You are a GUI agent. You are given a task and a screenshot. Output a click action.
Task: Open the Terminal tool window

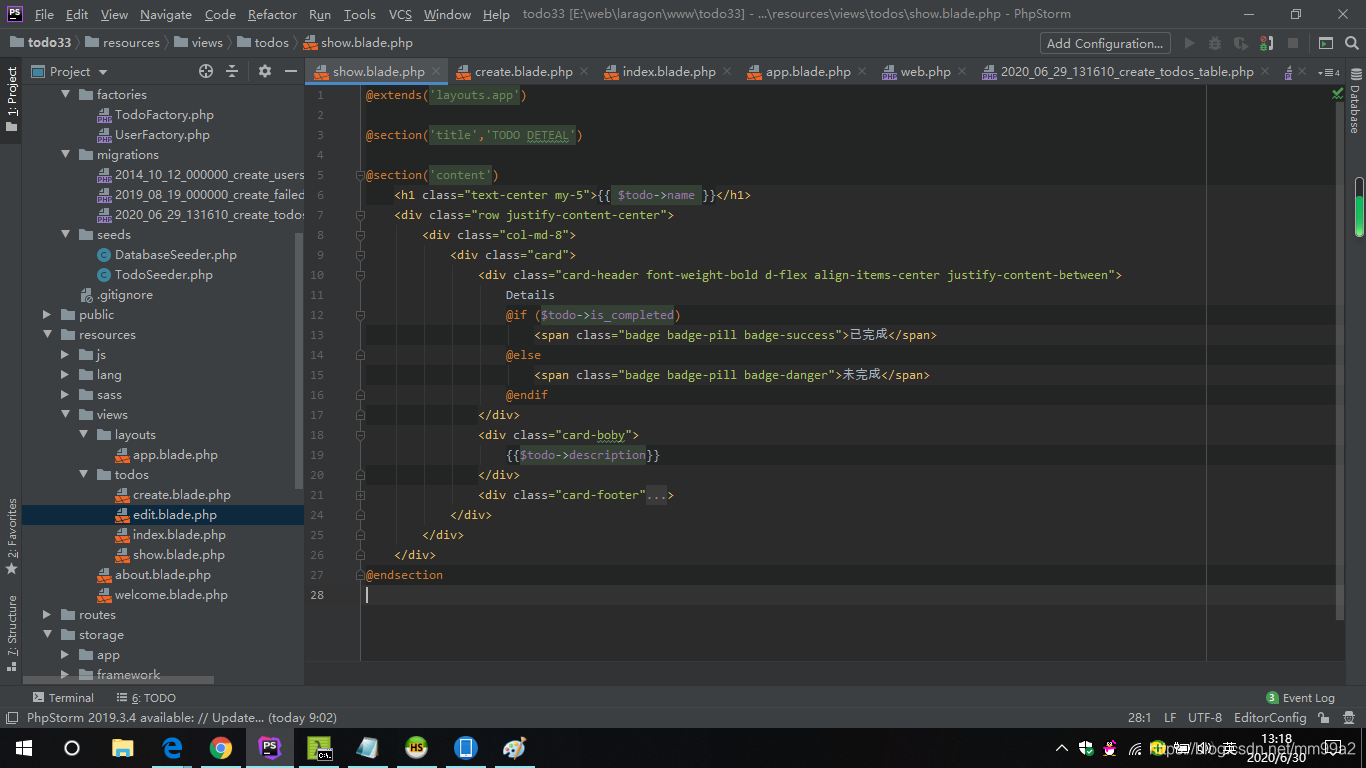click(63, 698)
